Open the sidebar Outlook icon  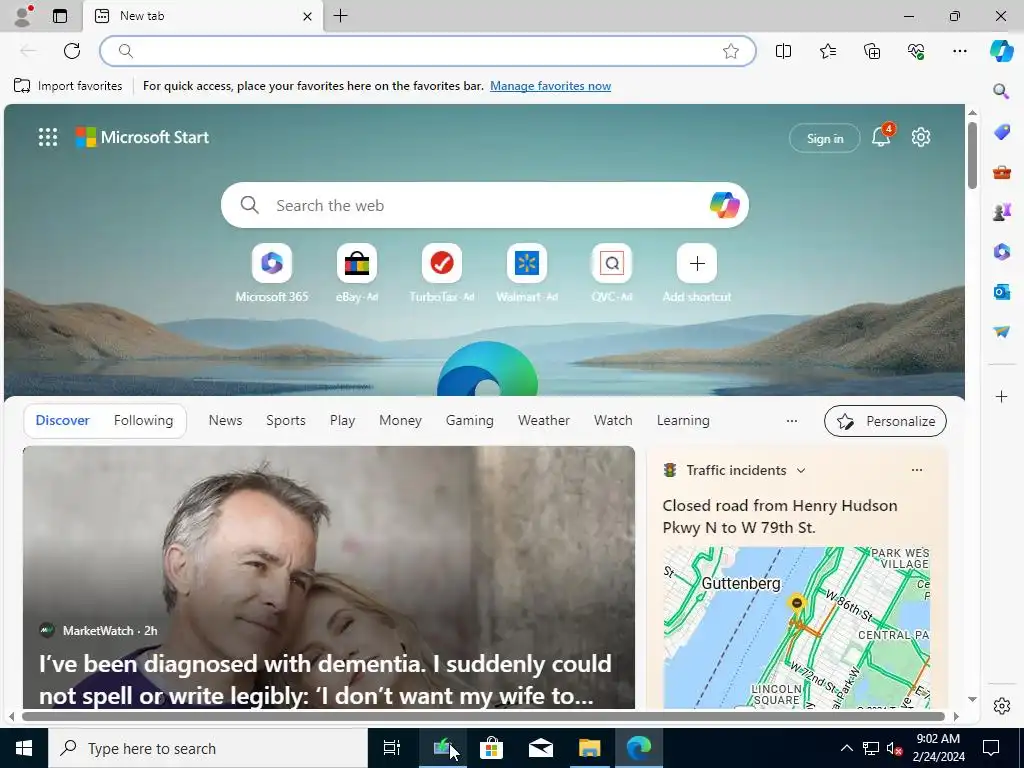pos(1002,291)
